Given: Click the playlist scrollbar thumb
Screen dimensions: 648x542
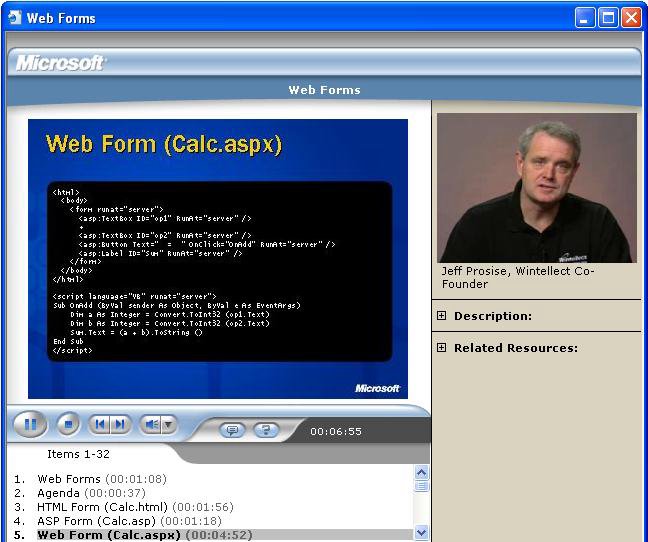Looking at the screenshot, I should click(x=422, y=486).
